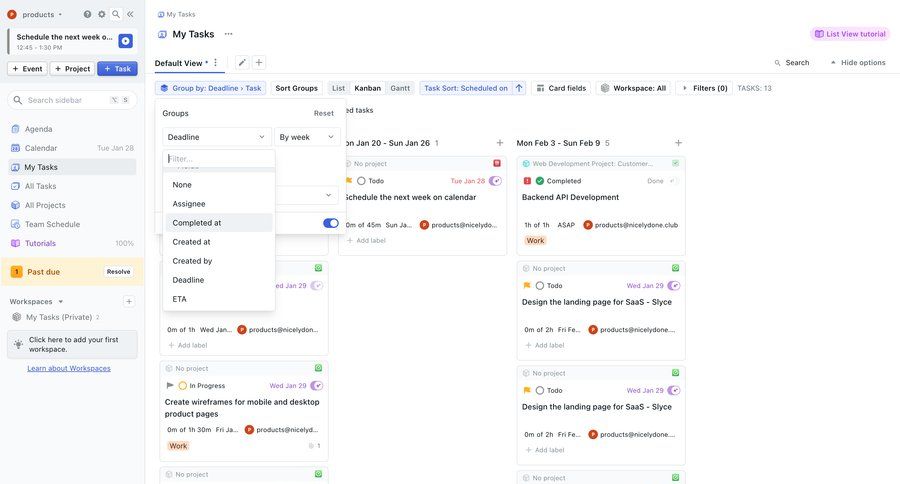
Task: Switch to the Kanban view
Action: (367, 88)
